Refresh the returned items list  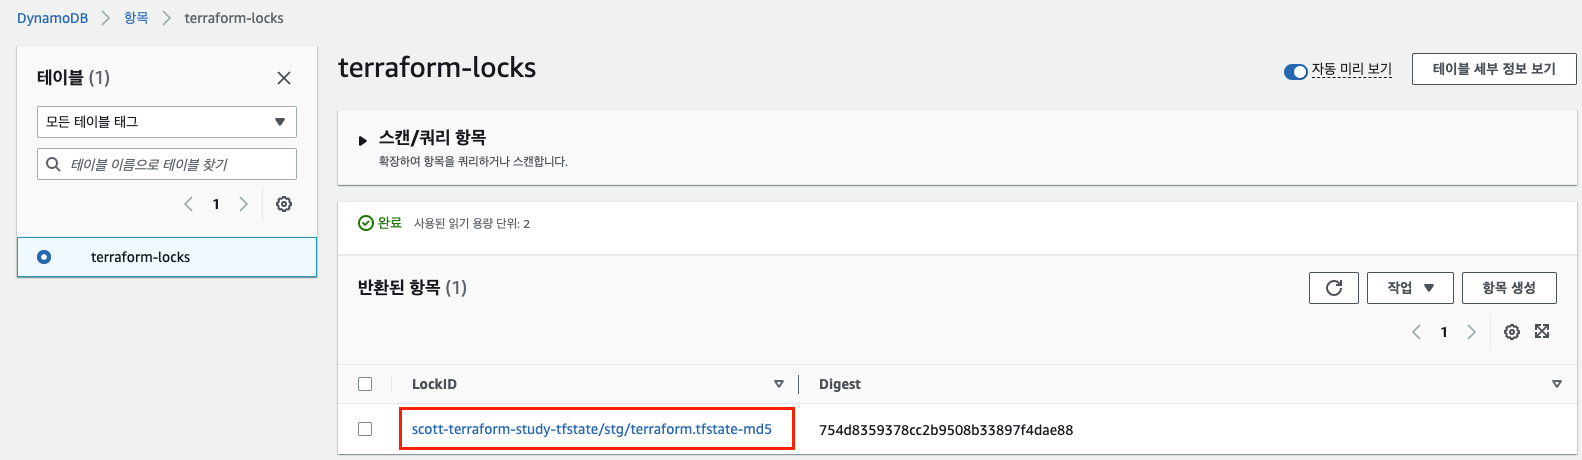[x=1334, y=288]
